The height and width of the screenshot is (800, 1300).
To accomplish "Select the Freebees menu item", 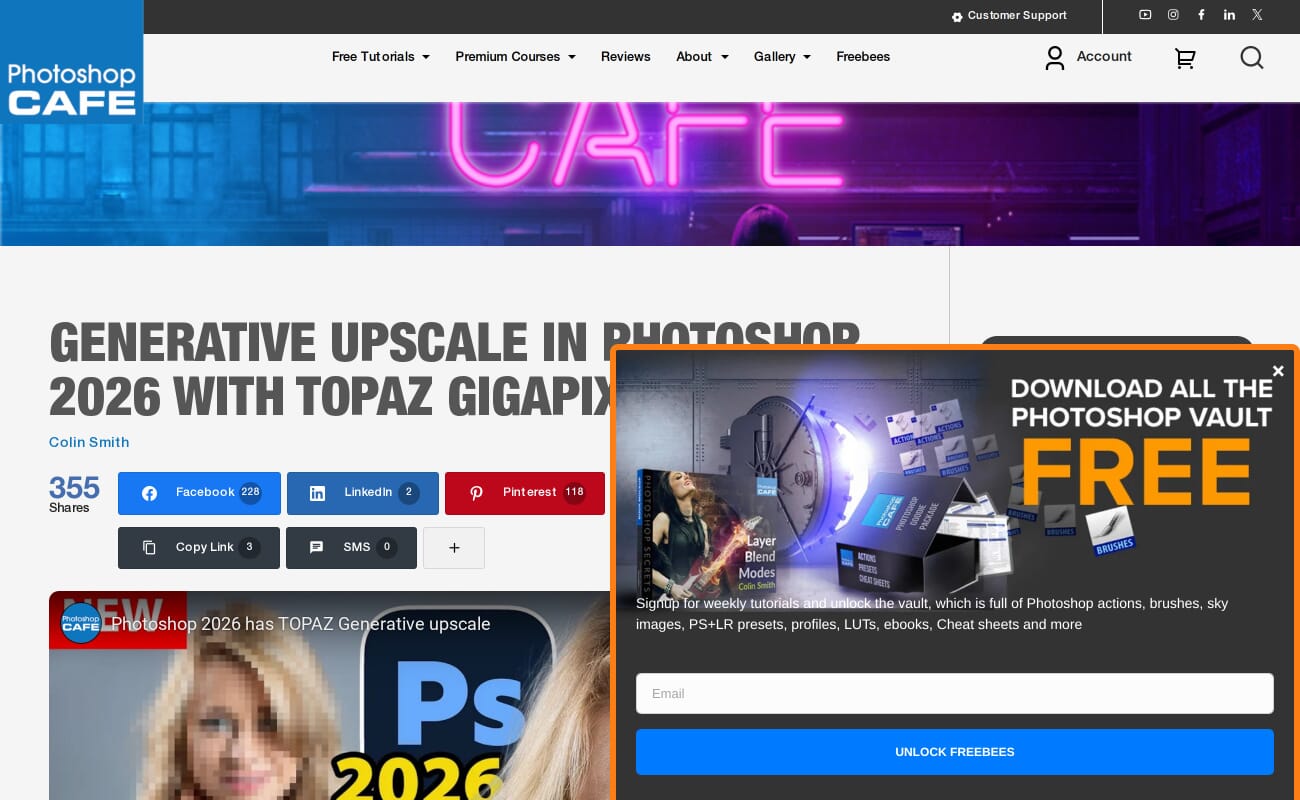I will click(x=862, y=57).
